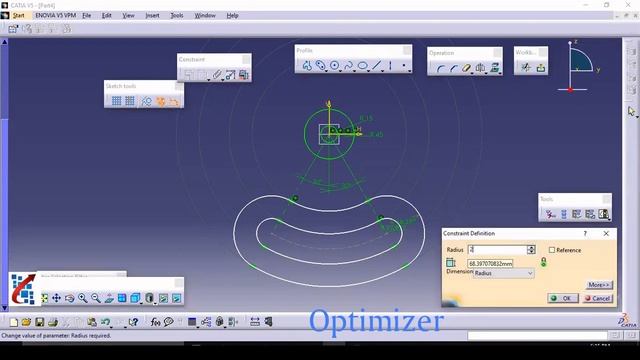The width and height of the screenshot is (640, 360).
Task: Click the Normal View icon
Action: coord(109,298)
